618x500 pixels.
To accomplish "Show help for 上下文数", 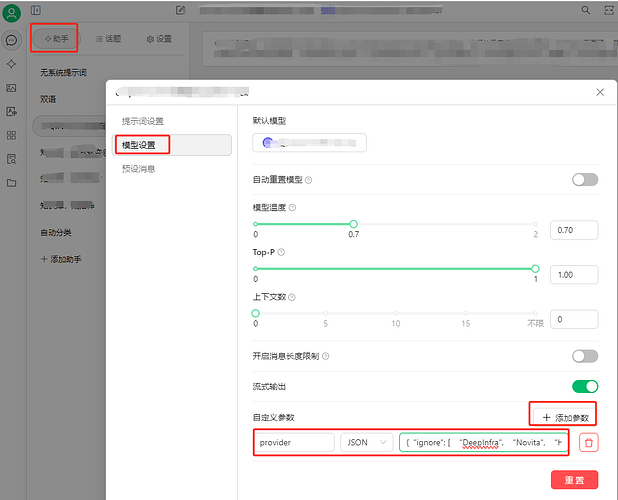I will point(292,297).
